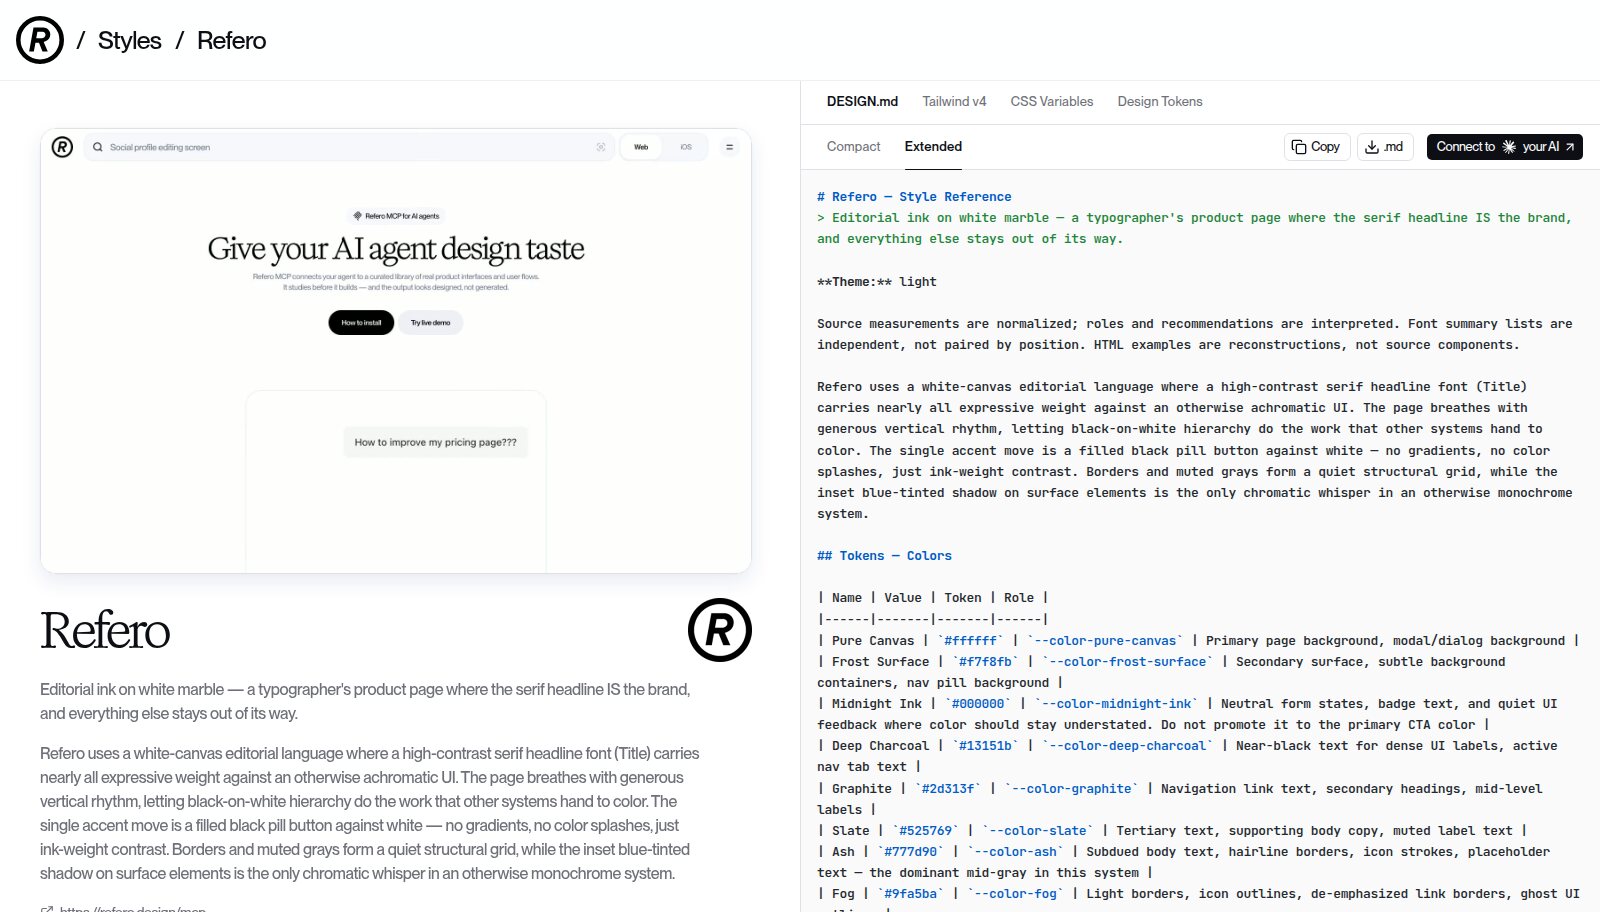Select the iOS toggle in the preview

coord(686,147)
